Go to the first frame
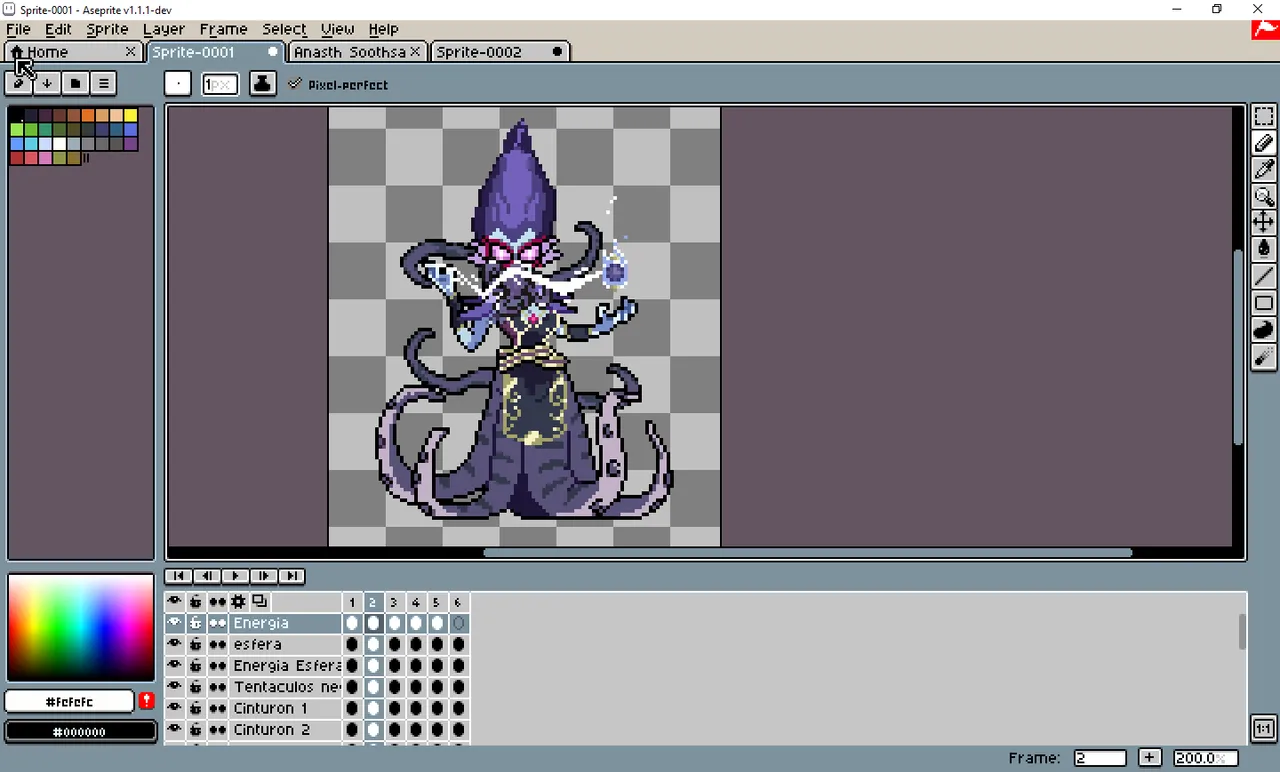Screen dimensions: 1280x772 pos(179,576)
